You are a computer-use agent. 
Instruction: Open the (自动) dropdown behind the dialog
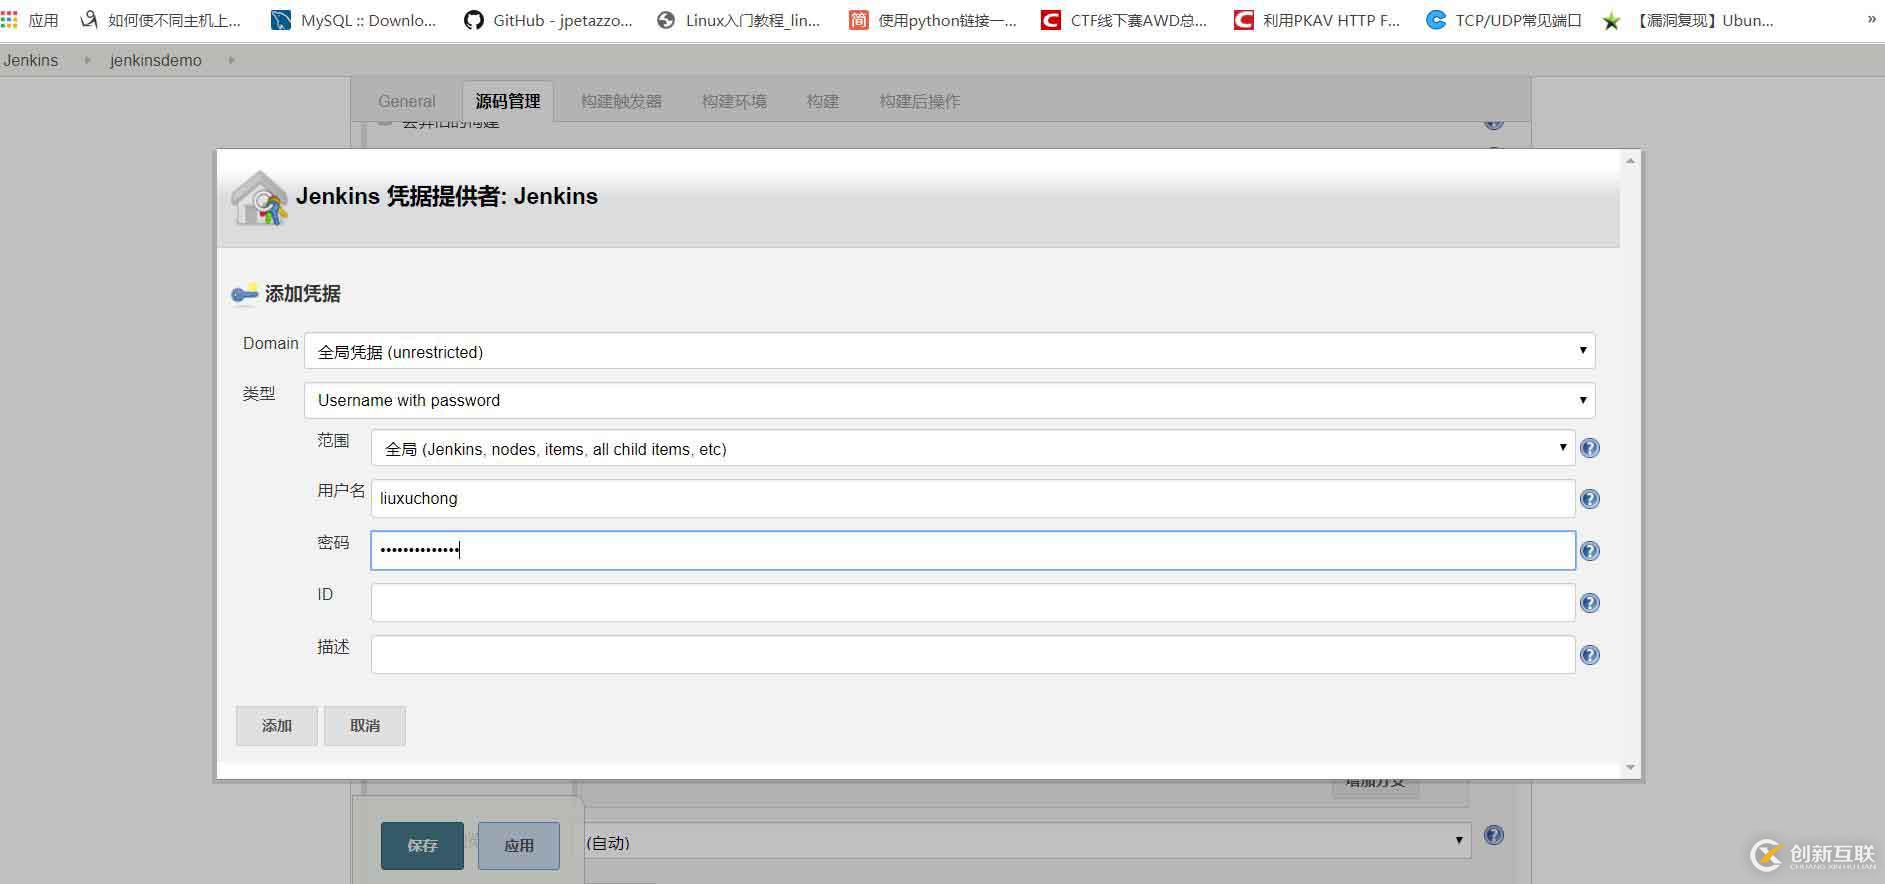(1026, 842)
